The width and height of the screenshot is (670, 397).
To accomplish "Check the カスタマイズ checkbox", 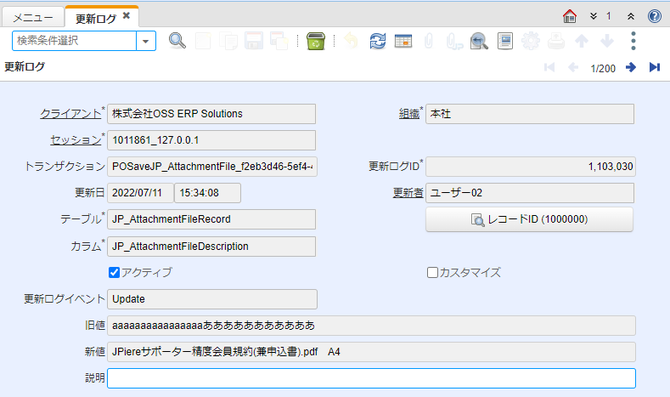I will tap(432, 272).
